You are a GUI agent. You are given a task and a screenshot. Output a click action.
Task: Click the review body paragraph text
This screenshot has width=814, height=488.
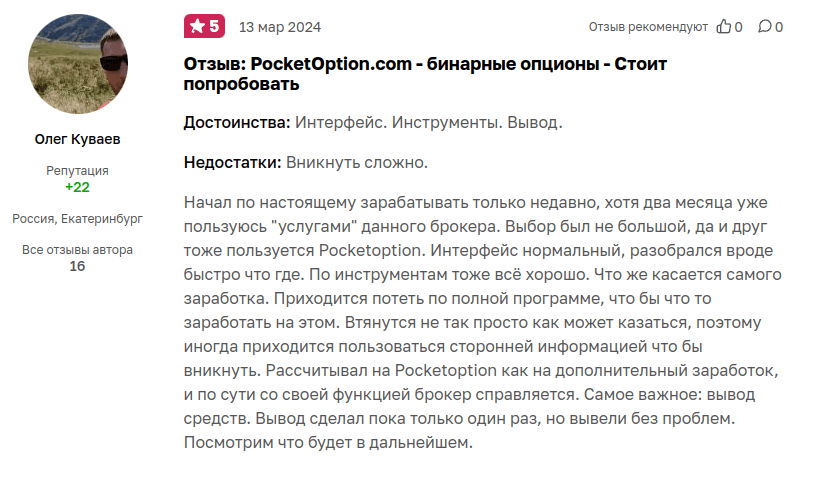[478, 322]
